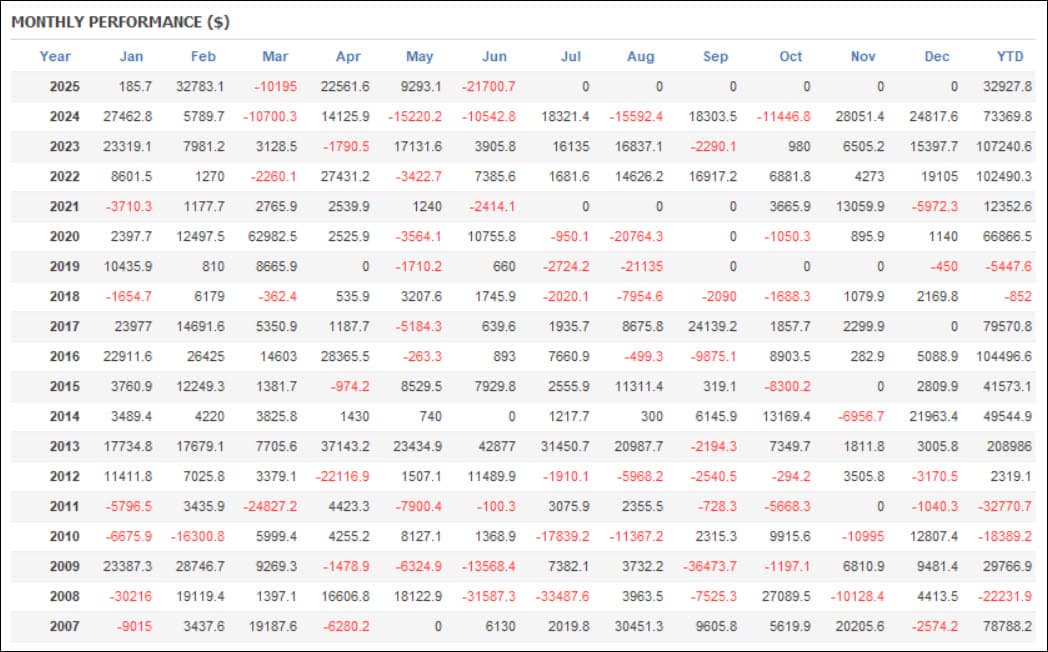Click the 2013 year row label

(64, 446)
